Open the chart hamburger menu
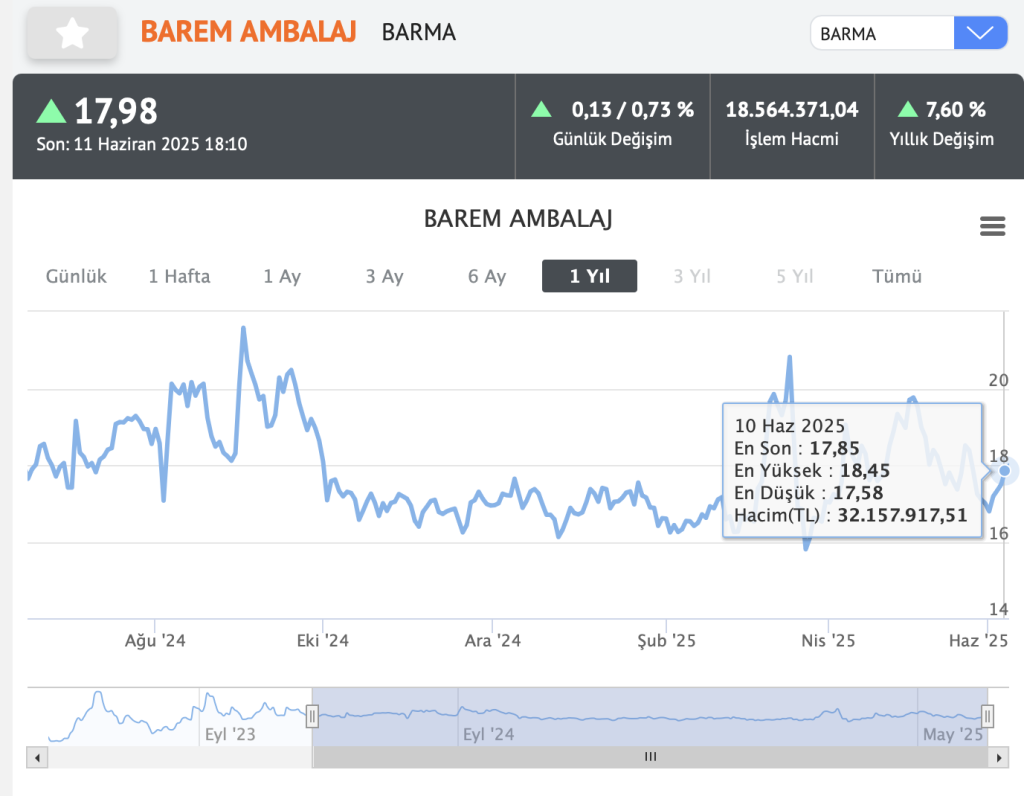Viewport: 1024px width, 796px height. point(992,227)
